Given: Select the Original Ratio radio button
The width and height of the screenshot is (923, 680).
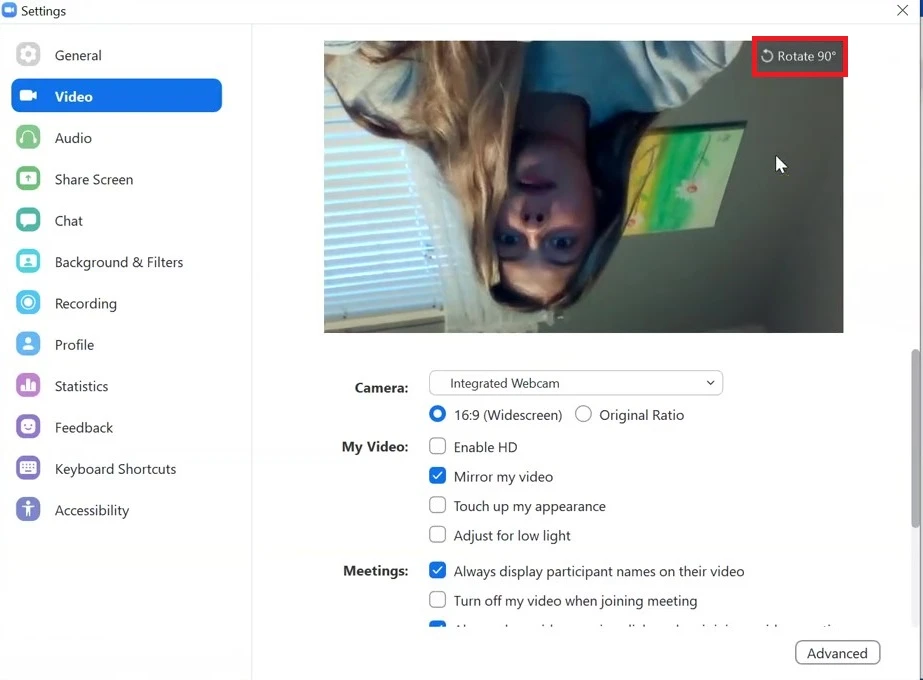Looking at the screenshot, I should [x=584, y=414].
